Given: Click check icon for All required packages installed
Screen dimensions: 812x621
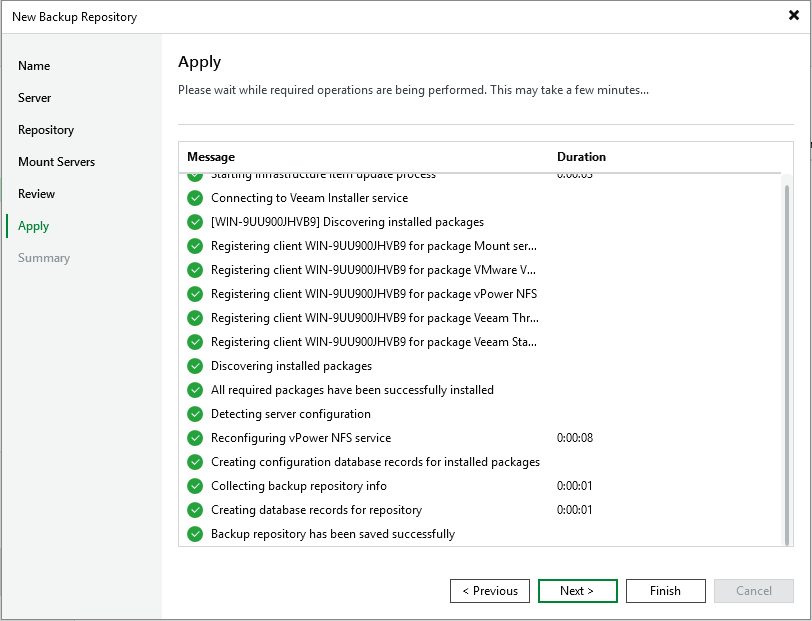Looking at the screenshot, I should pyautogui.click(x=195, y=390).
